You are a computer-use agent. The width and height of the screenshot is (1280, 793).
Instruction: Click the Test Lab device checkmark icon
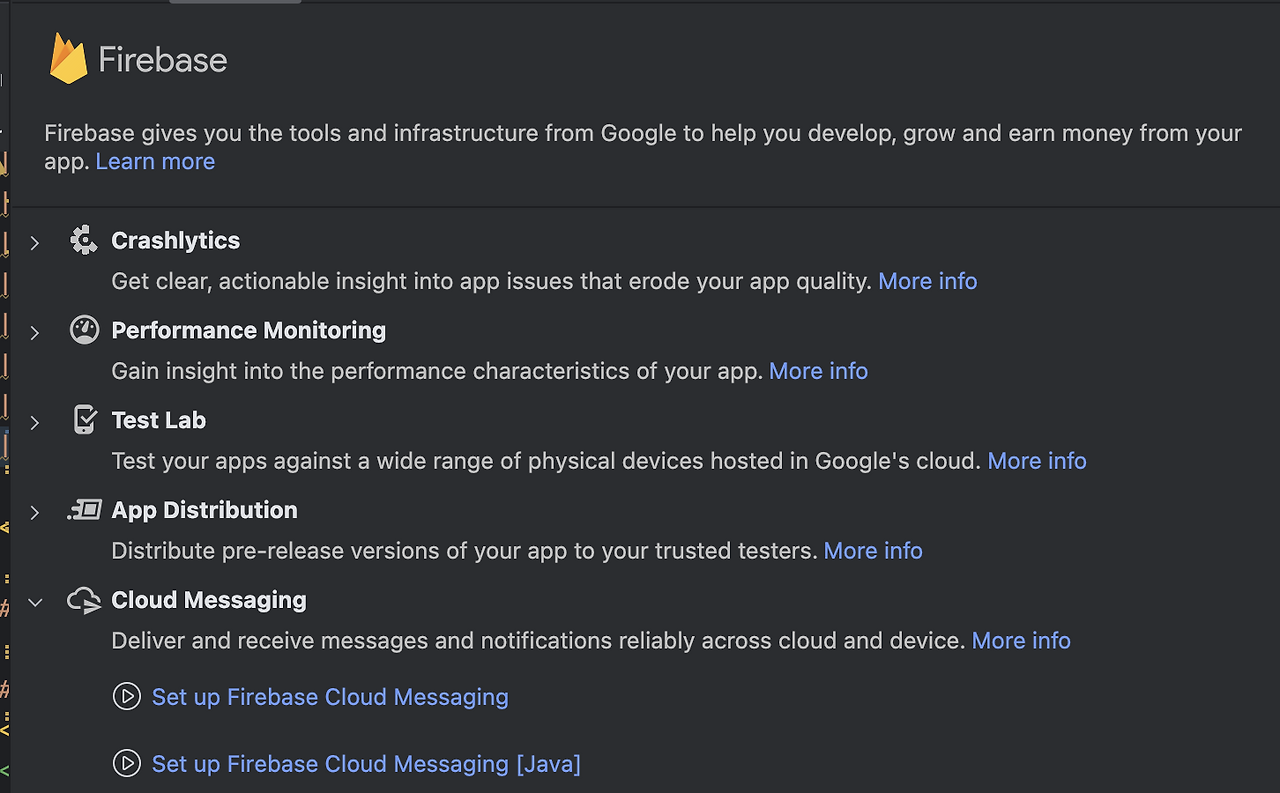pyautogui.click(x=85, y=420)
